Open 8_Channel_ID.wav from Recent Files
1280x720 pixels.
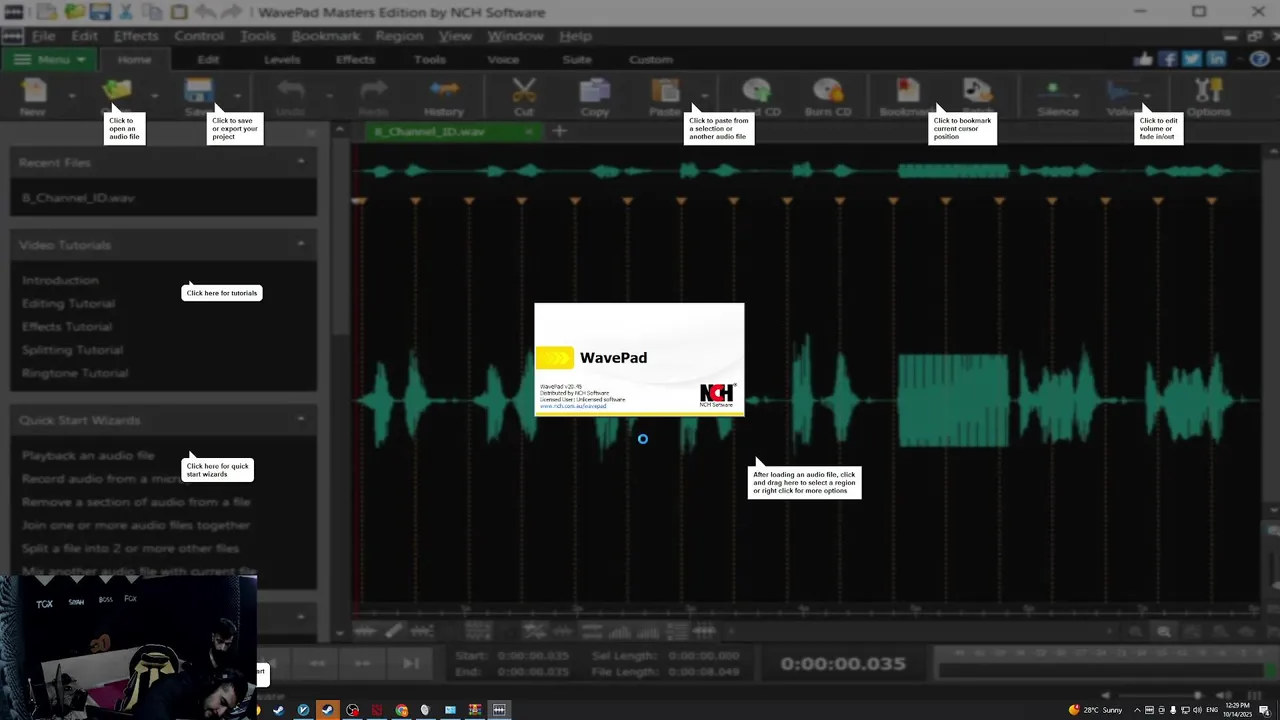pyautogui.click(x=78, y=198)
